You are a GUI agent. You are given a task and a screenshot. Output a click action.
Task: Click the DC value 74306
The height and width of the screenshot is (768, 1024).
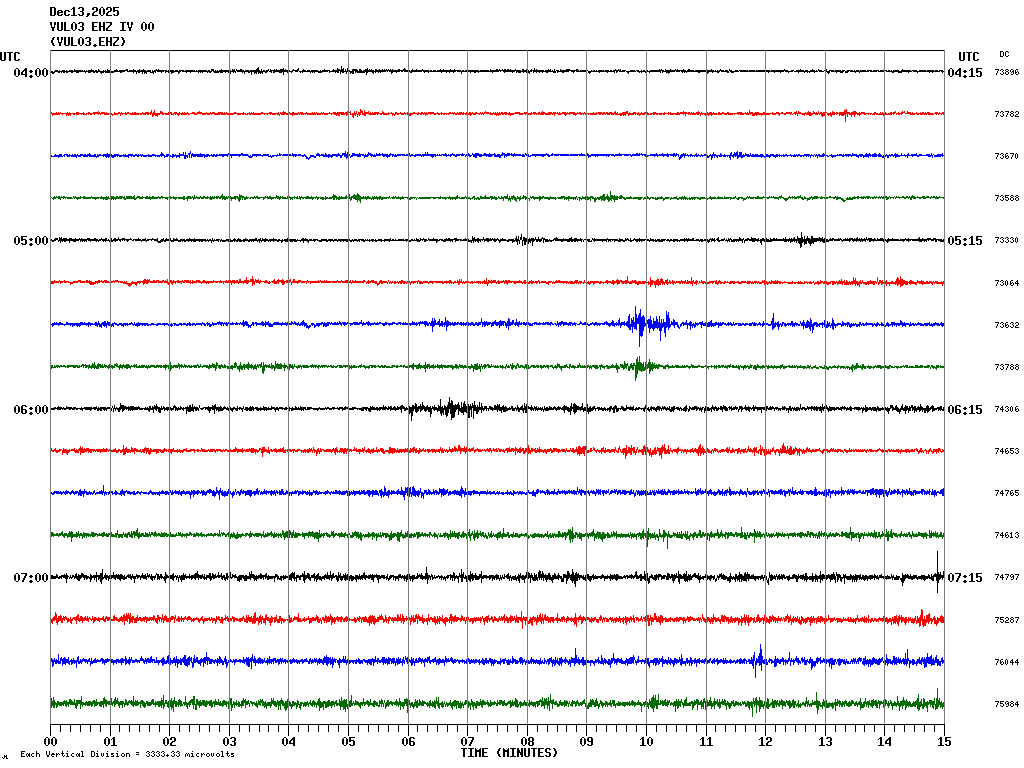click(1006, 410)
